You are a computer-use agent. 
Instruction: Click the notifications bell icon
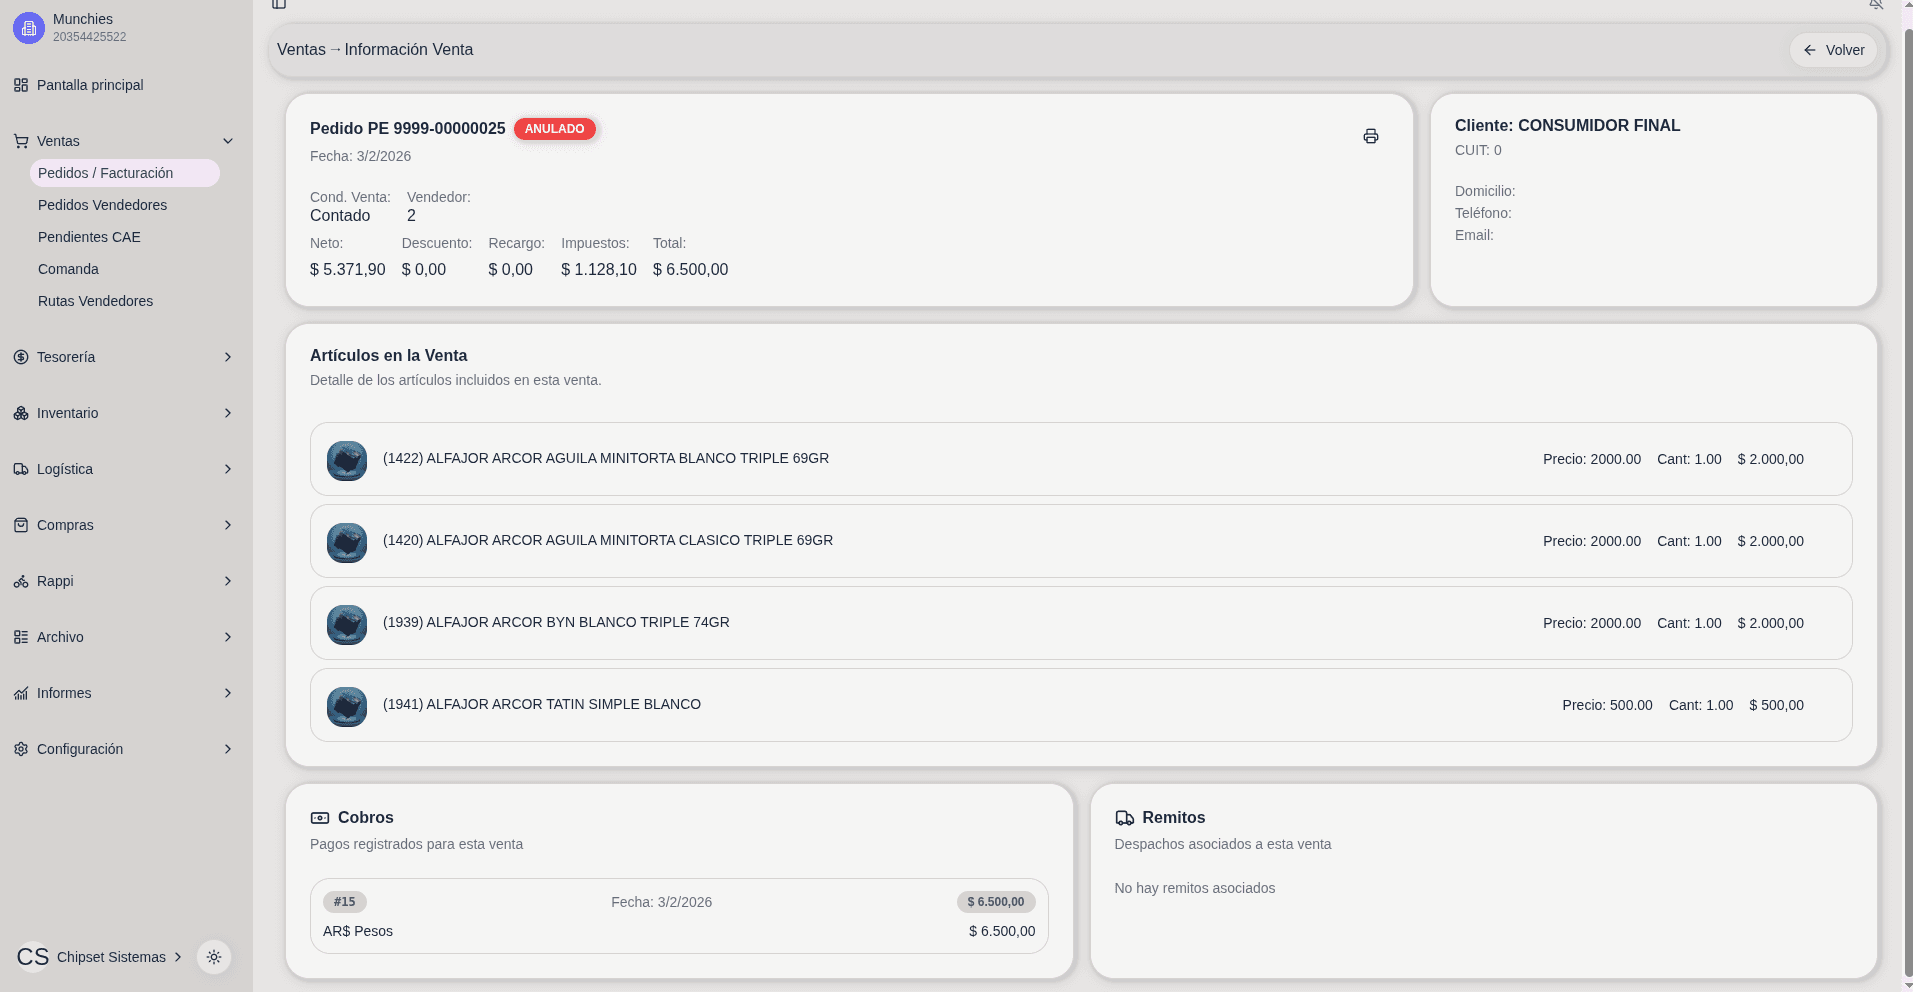pos(1876,4)
